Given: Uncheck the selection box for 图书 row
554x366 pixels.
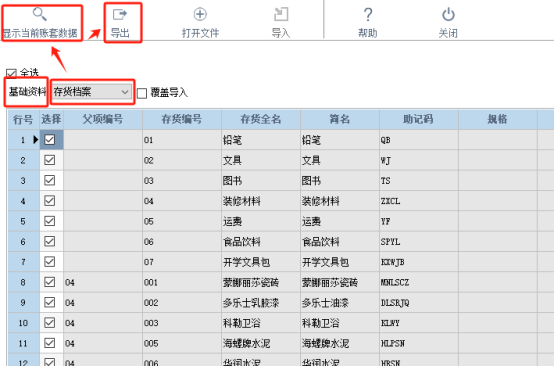Looking at the screenshot, I should [x=49, y=180].
